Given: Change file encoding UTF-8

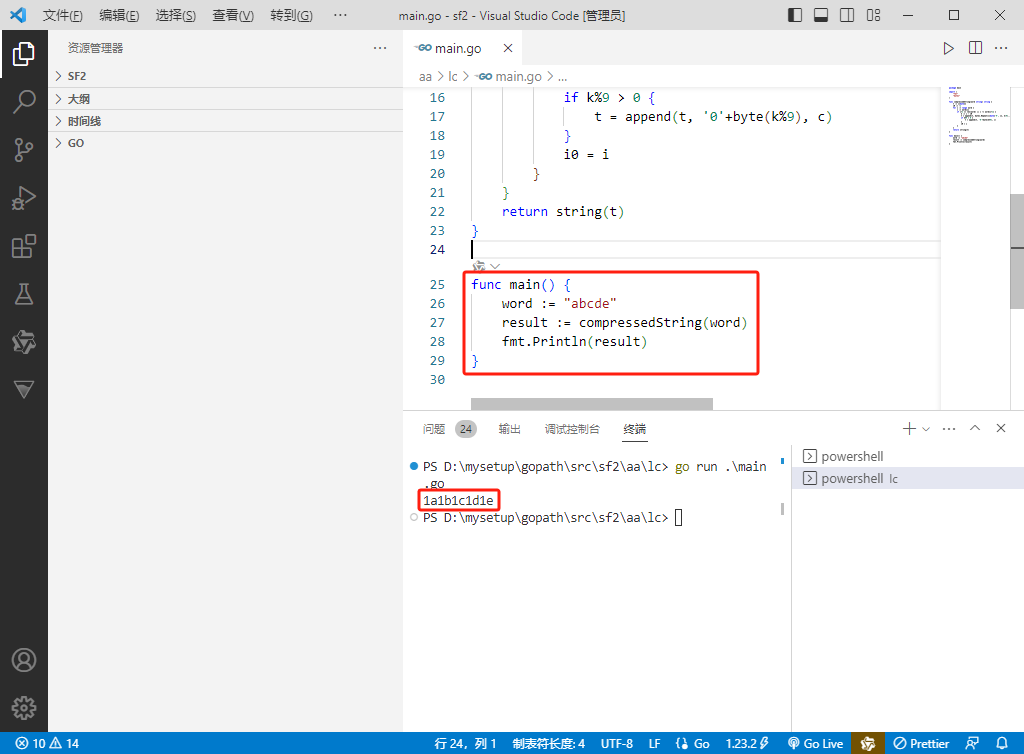Looking at the screenshot, I should pos(616,744).
